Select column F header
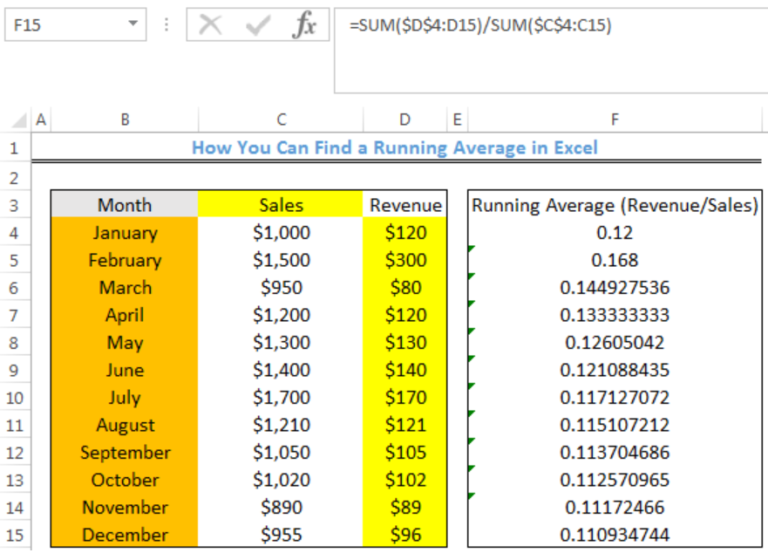 coord(614,120)
